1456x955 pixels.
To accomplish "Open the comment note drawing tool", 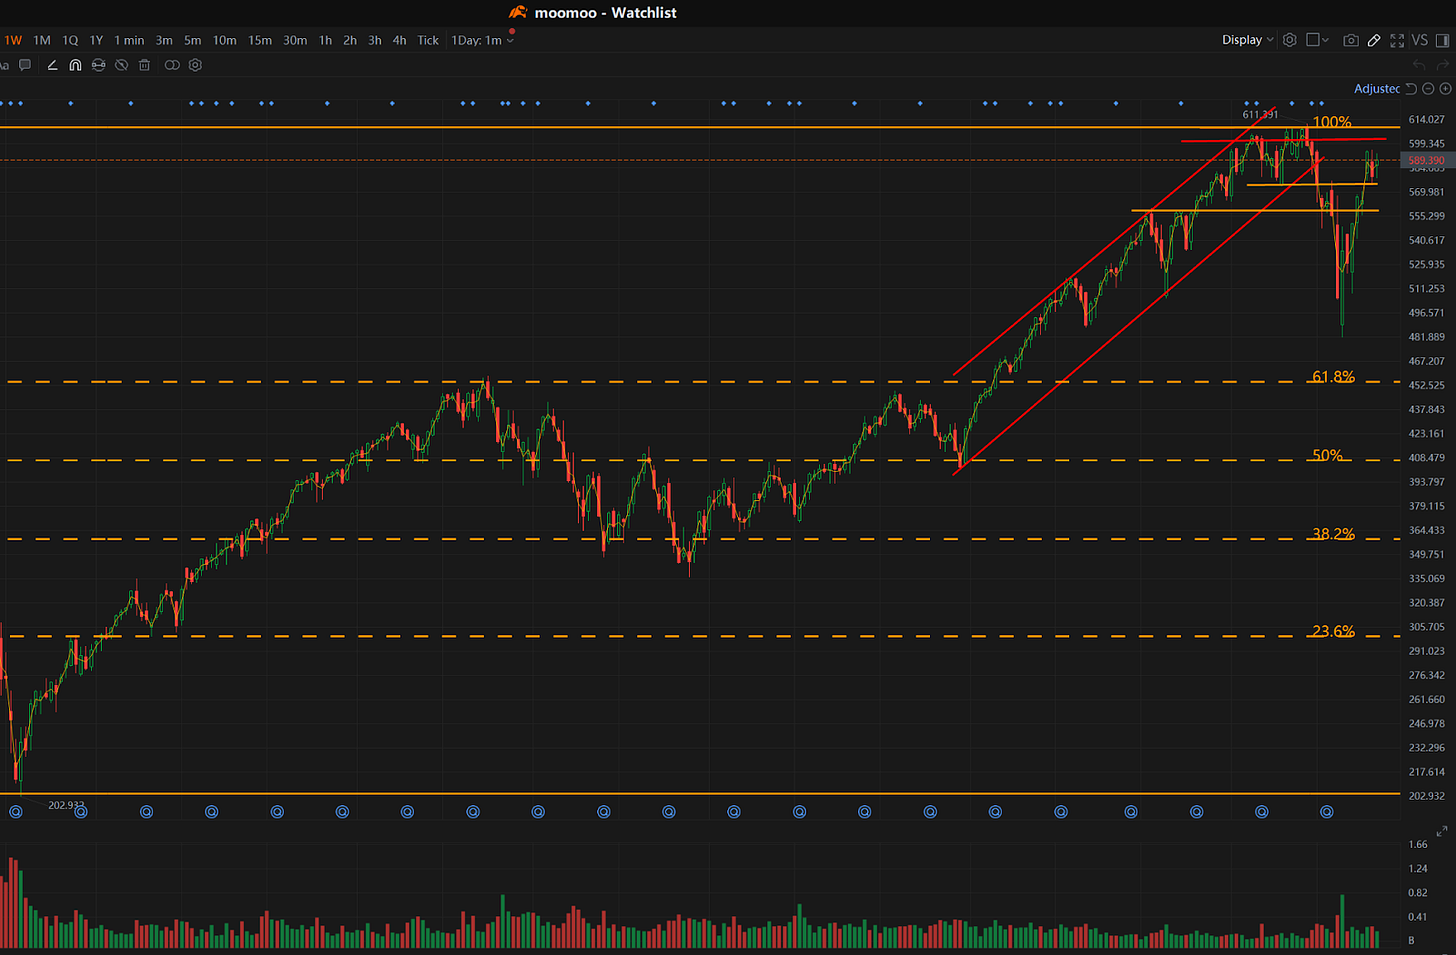I will pyautogui.click(x=25, y=65).
